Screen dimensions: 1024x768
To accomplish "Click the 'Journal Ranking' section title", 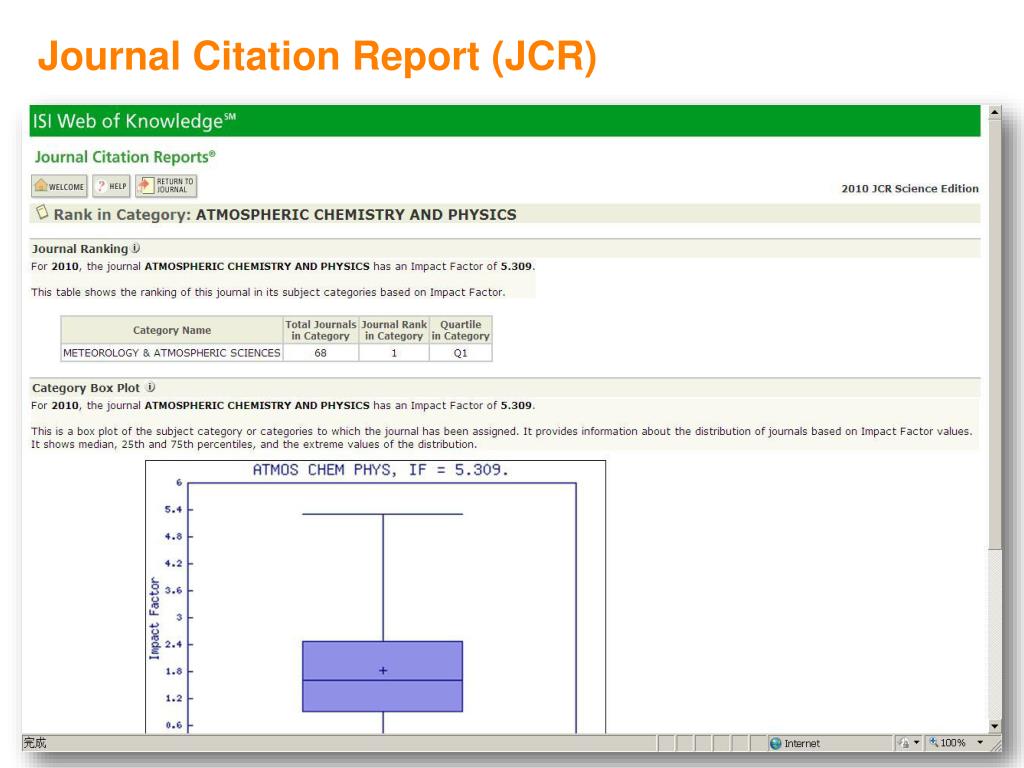I will click(80, 249).
